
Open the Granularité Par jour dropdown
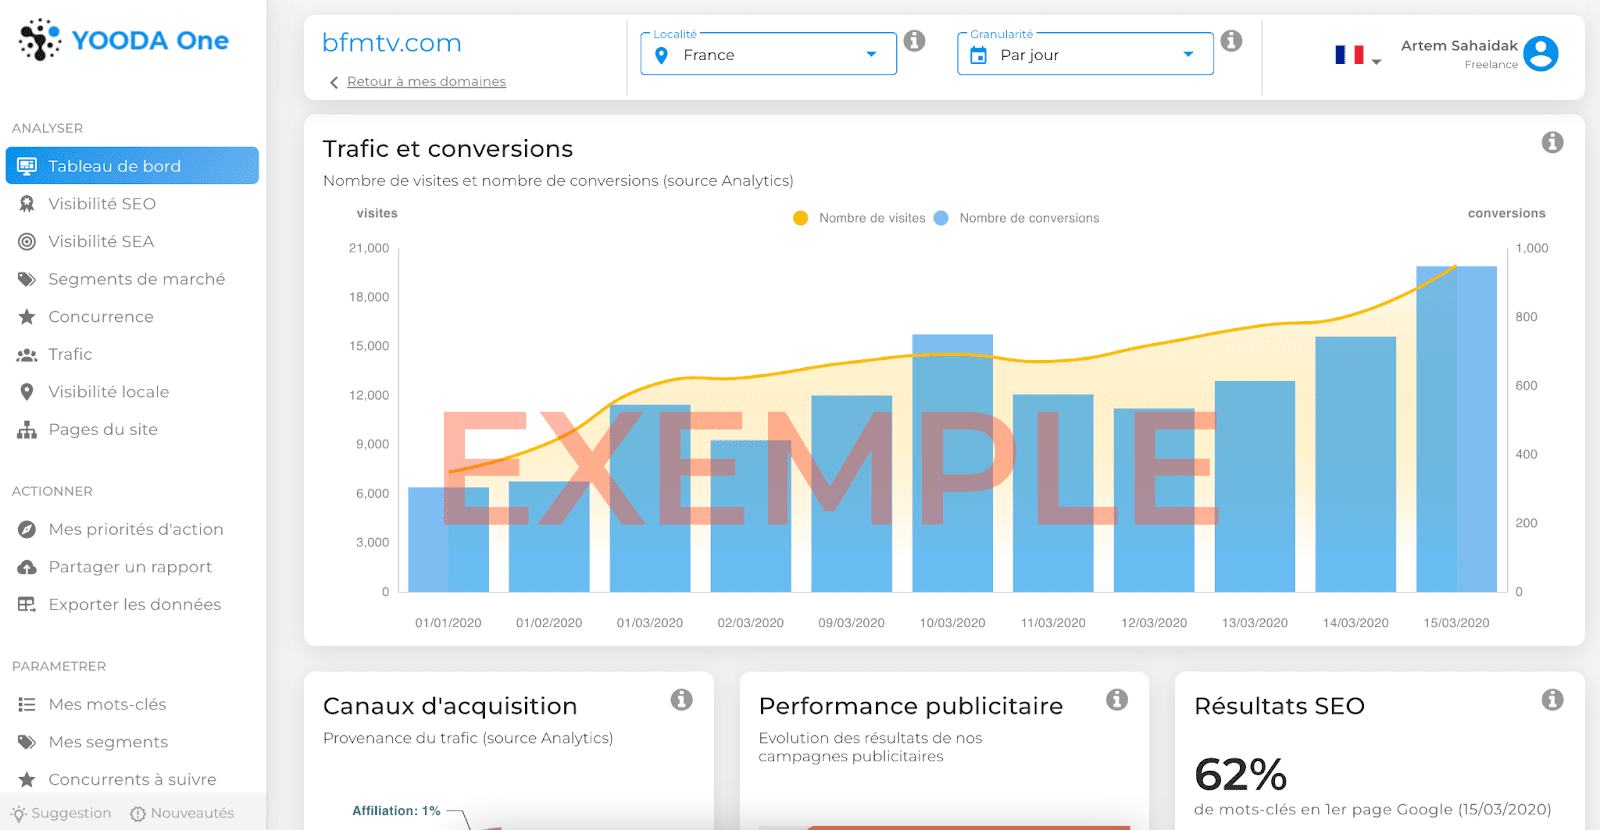pos(1085,54)
